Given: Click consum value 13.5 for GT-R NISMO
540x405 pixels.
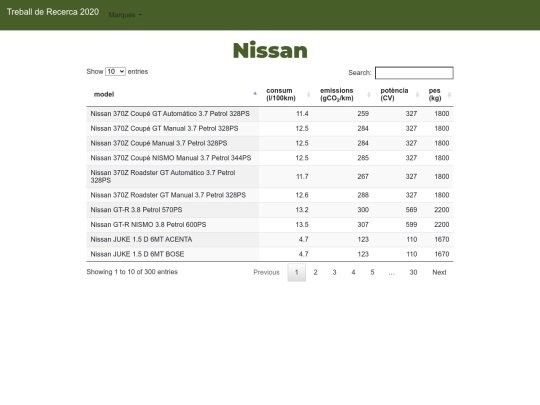Looking at the screenshot, I should pos(302,225).
